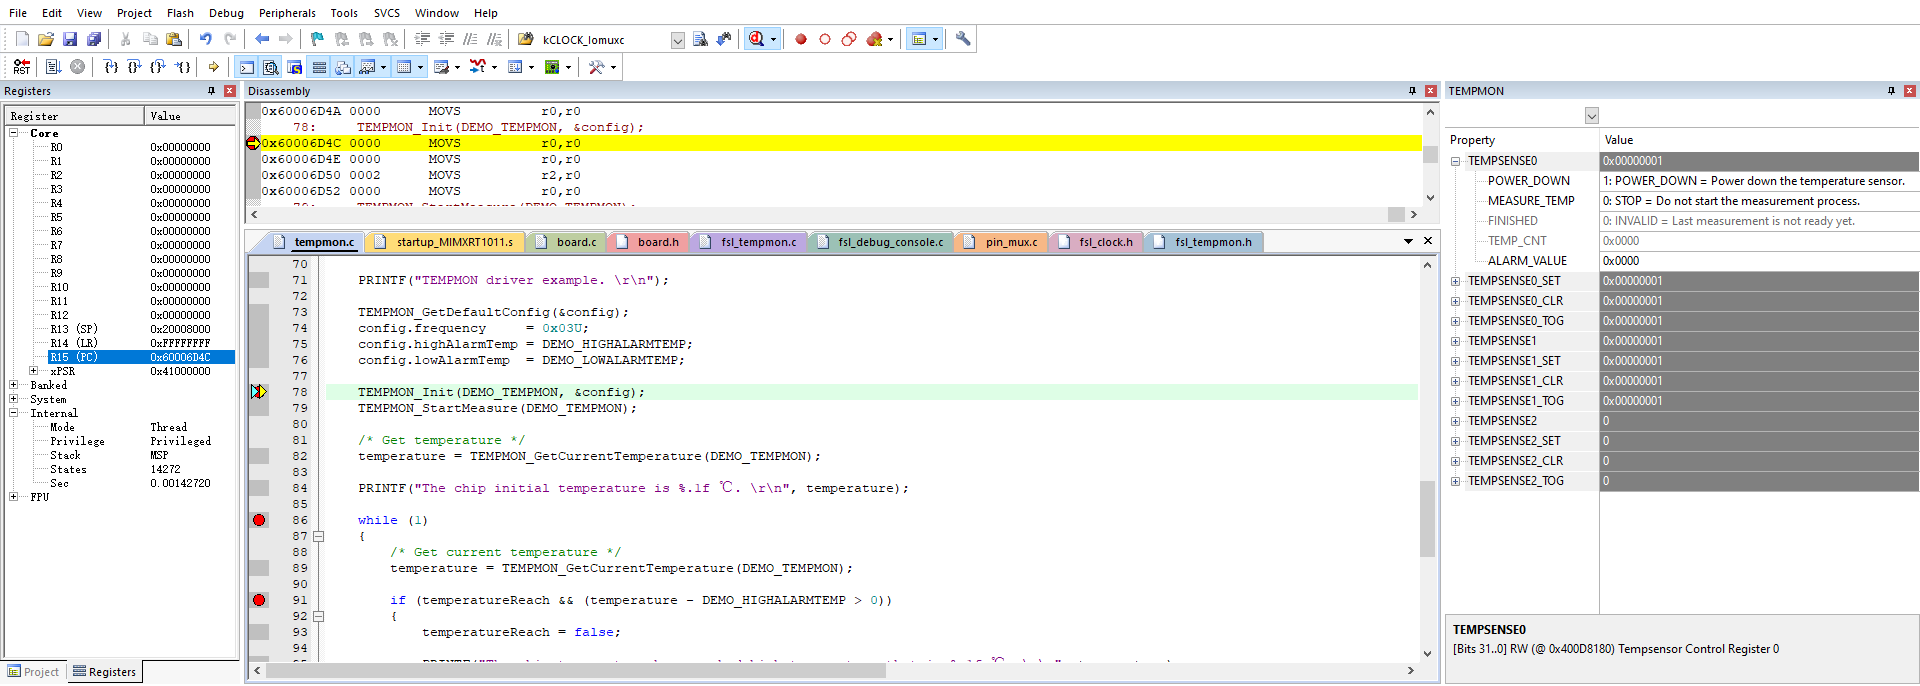Viewport: 1920px width, 686px height.
Task: Expand the xPSR register node
Action: click(x=33, y=371)
